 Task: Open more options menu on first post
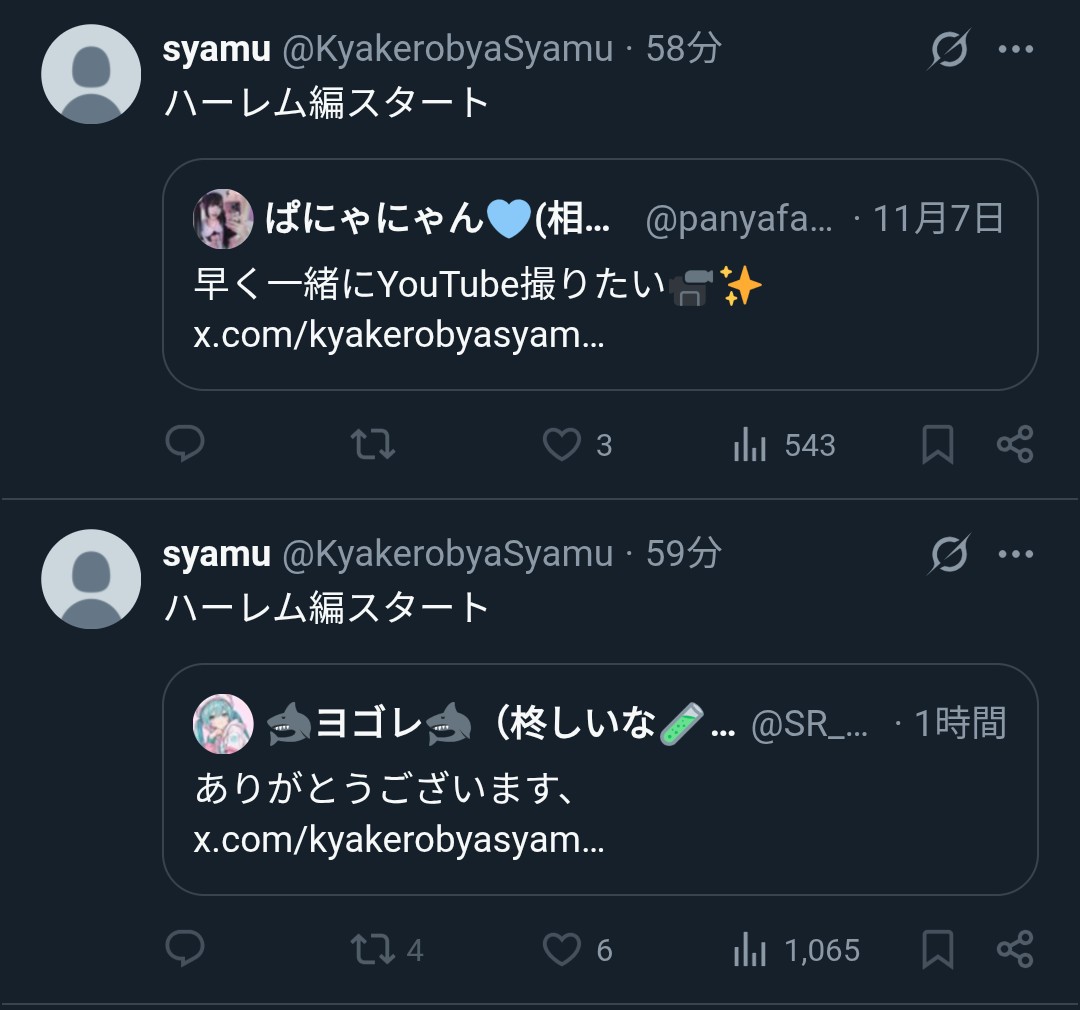click(x=1016, y=49)
